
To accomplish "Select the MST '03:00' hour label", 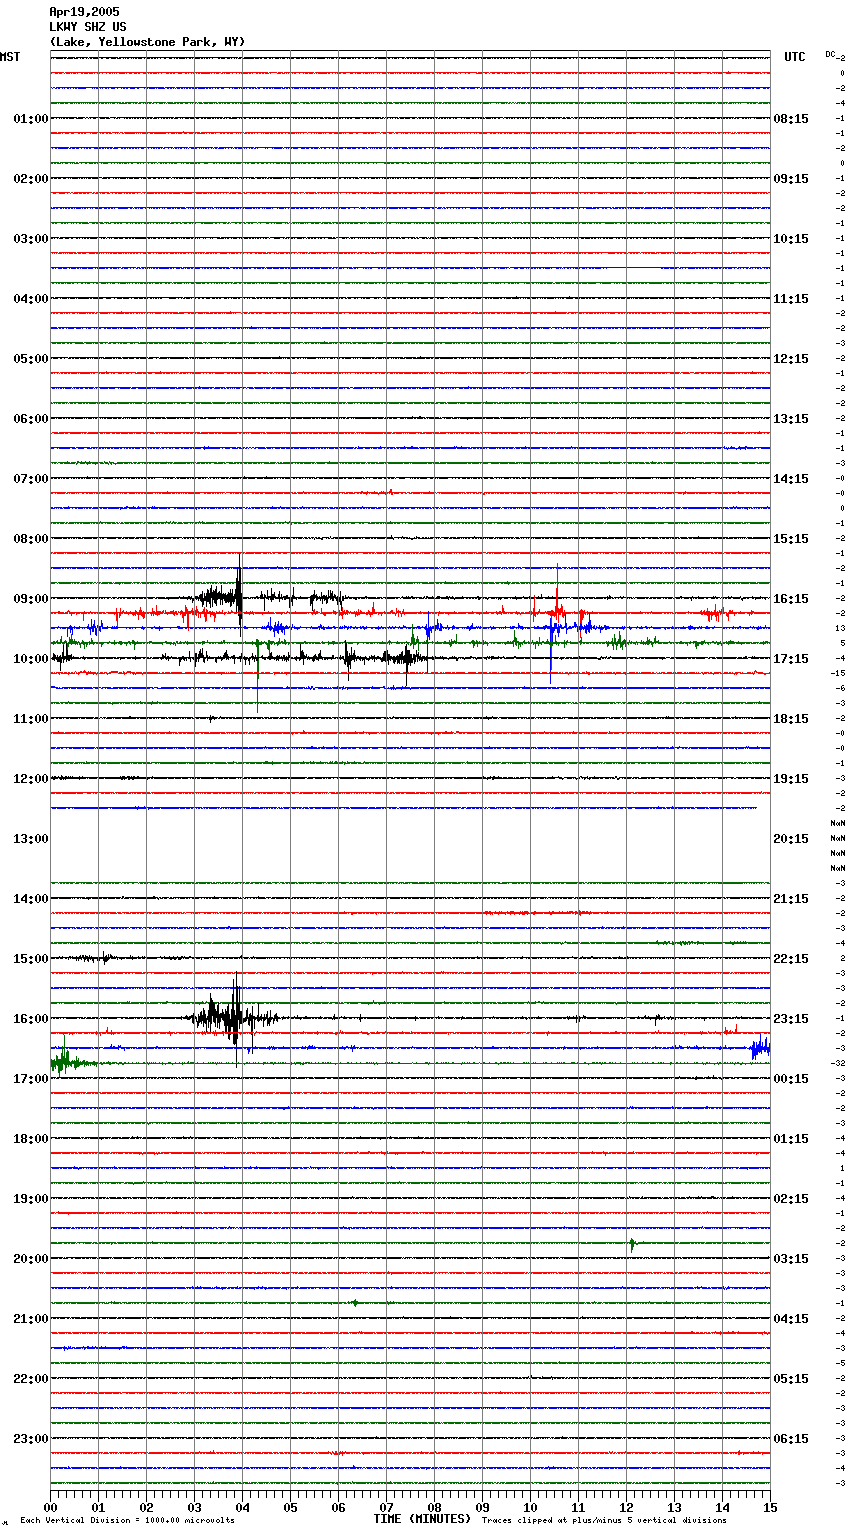I will click(x=31, y=239).
